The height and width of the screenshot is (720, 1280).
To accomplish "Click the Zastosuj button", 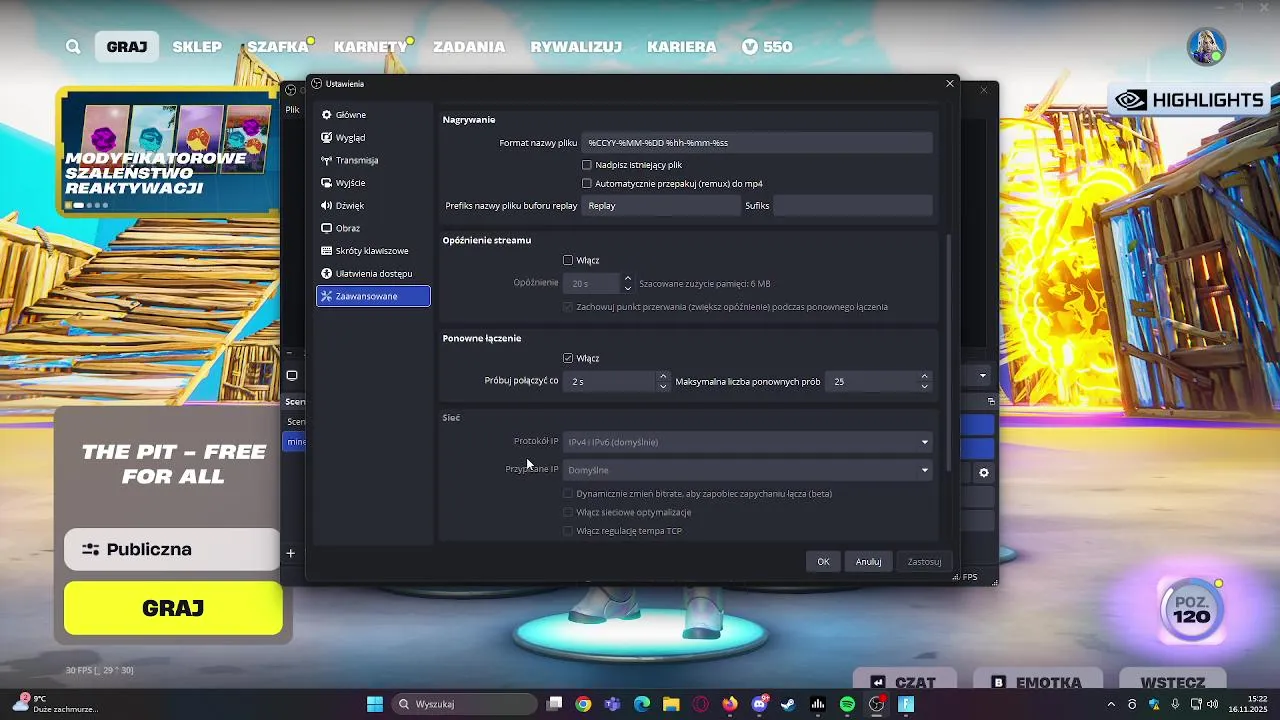I will point(924,562).
